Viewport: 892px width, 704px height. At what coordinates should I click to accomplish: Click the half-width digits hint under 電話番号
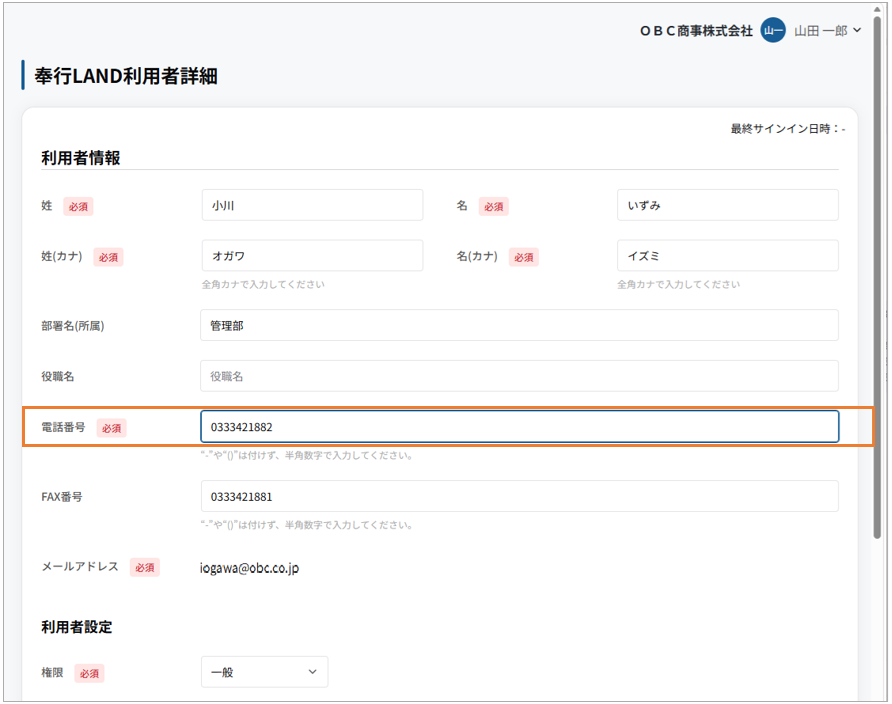(307, 455)
